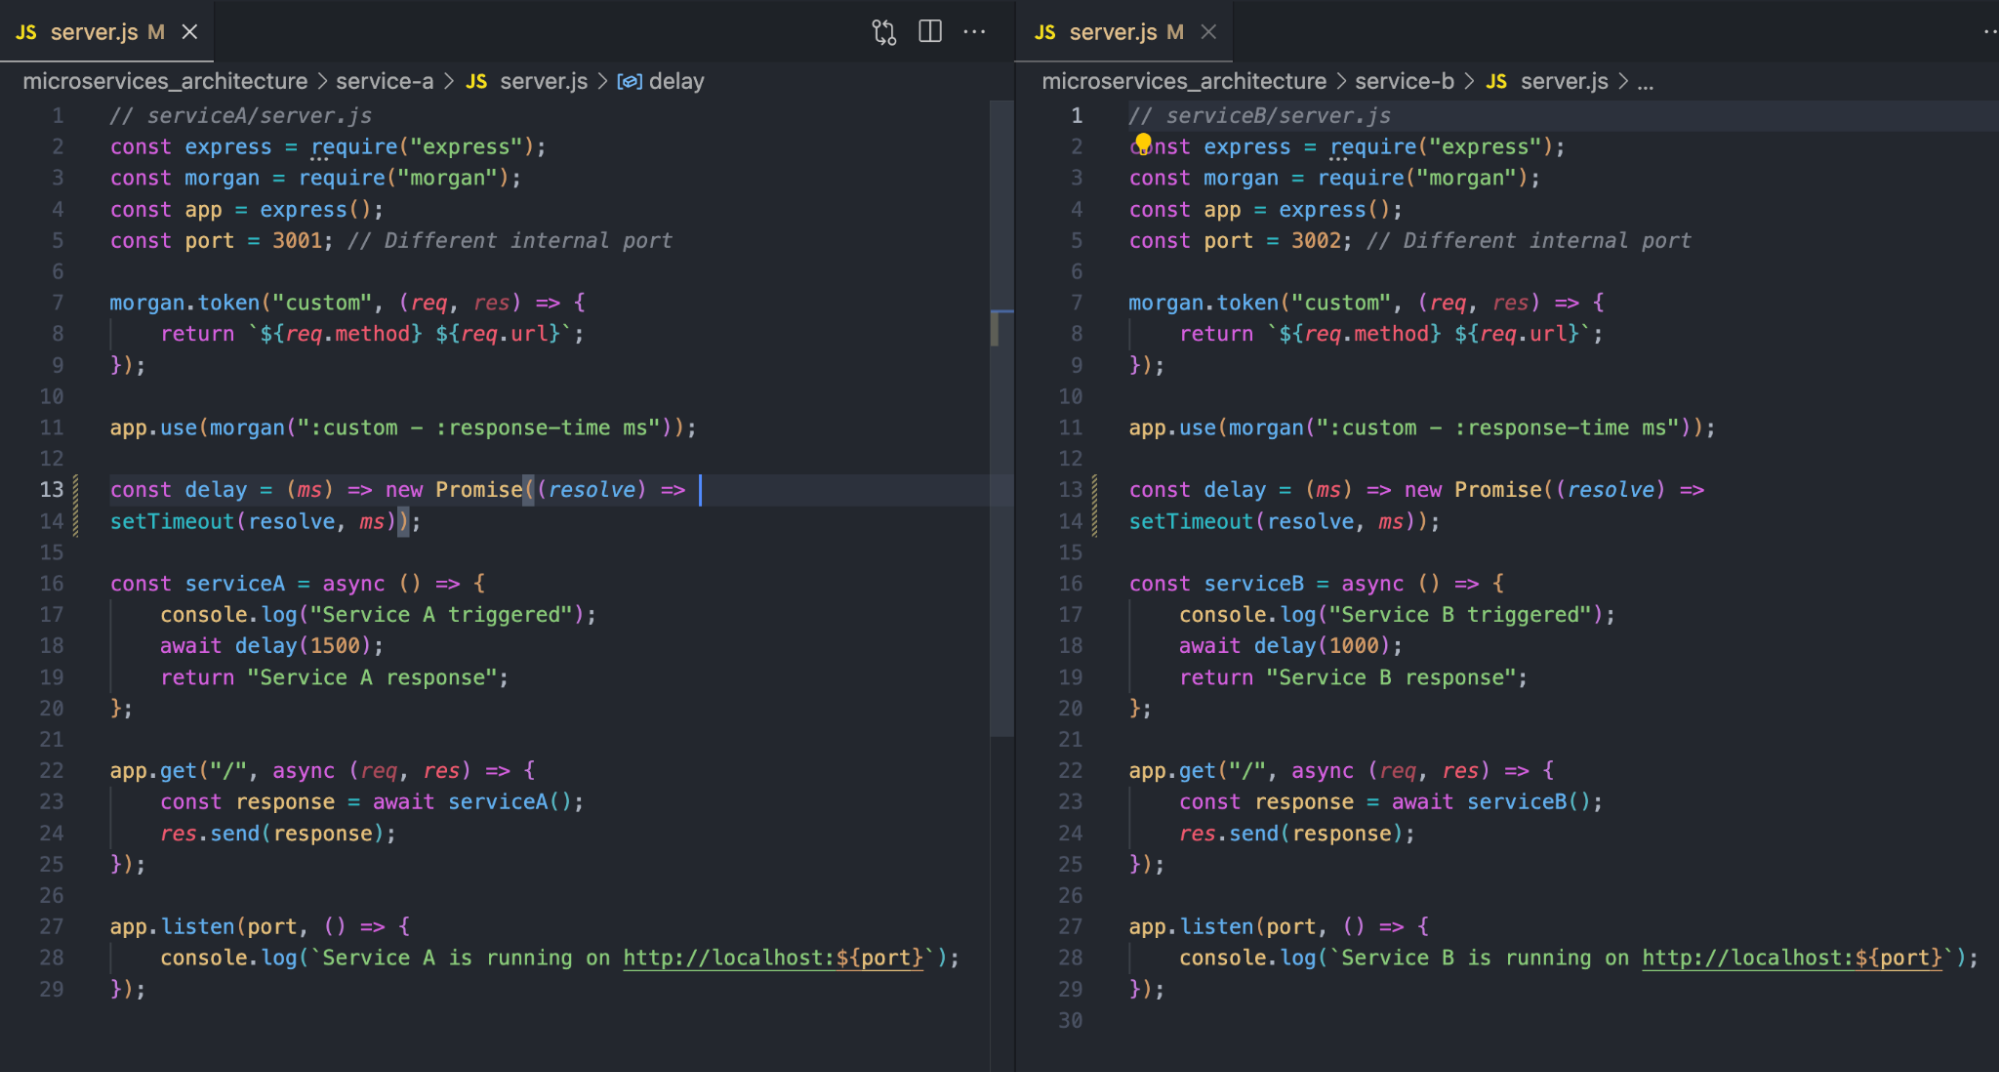Viewport: 1999px width, 1072px height.
Task: Click the service-a breadcrumb
Action: (385, 81)
